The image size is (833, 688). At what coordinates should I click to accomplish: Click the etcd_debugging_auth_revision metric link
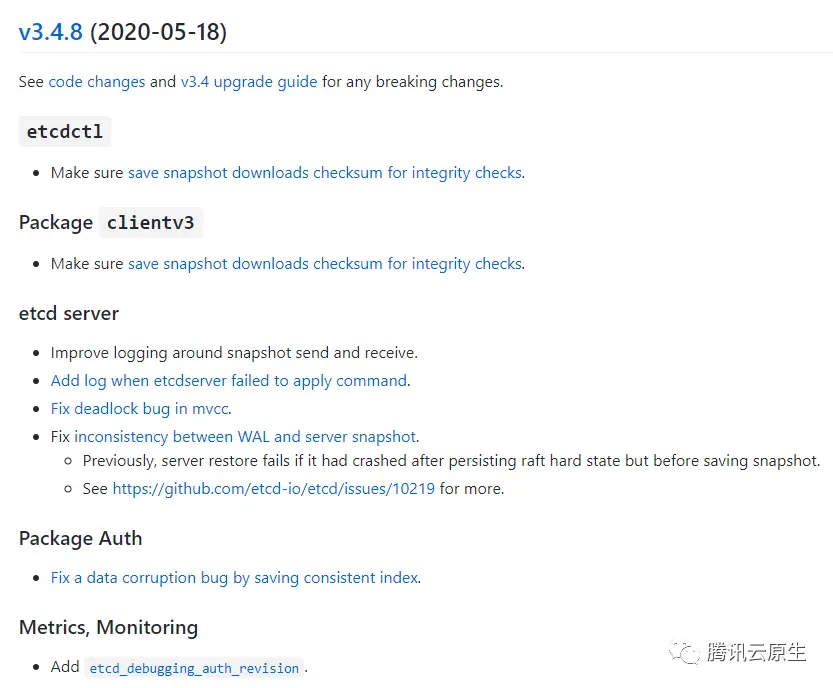coord(194,668)
